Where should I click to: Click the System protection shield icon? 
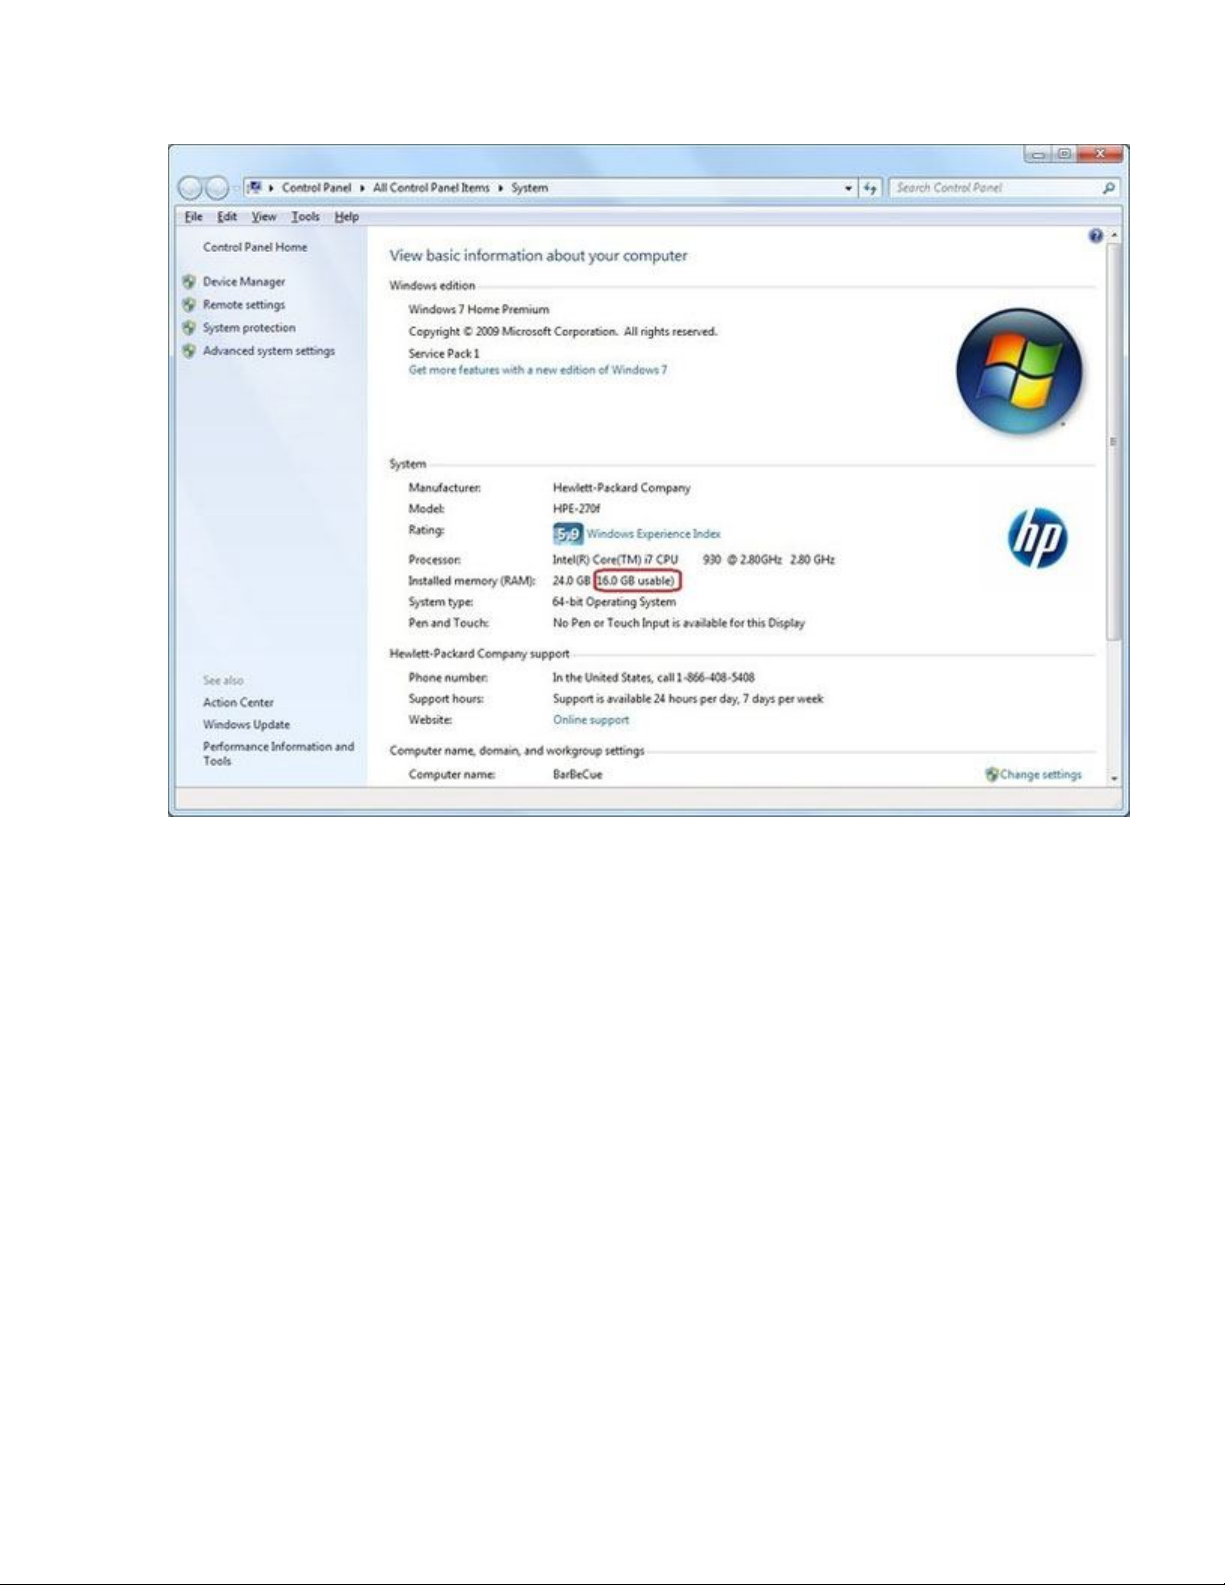189,328
